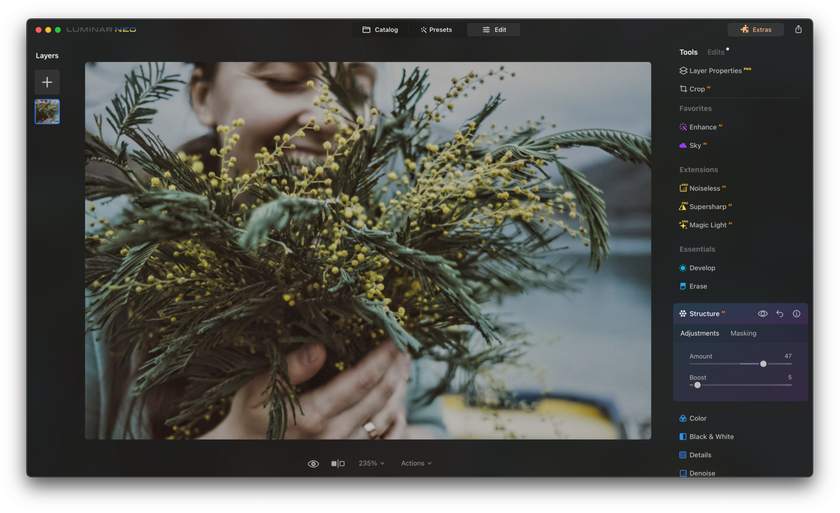Open the Supersharp extension icon
The width and height of the screenshot is (840, 513).
(683, 206)
